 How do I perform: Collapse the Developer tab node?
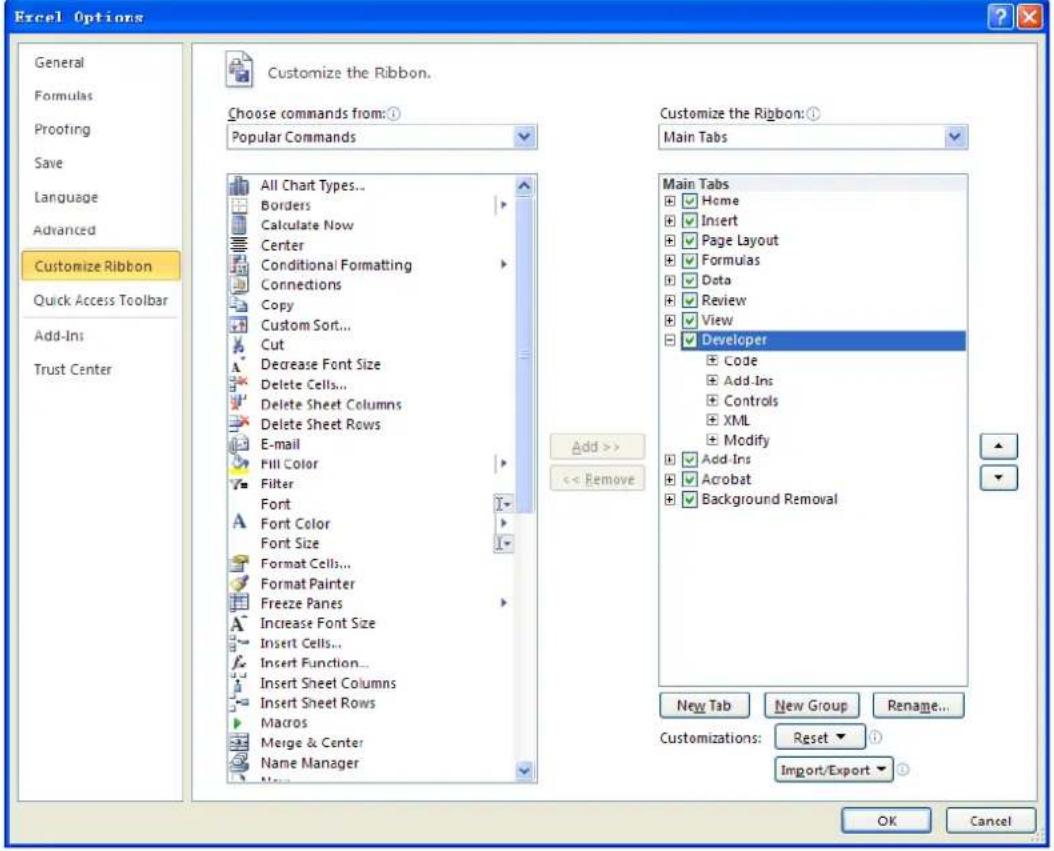pyautogui.click(x=670, y=340)
